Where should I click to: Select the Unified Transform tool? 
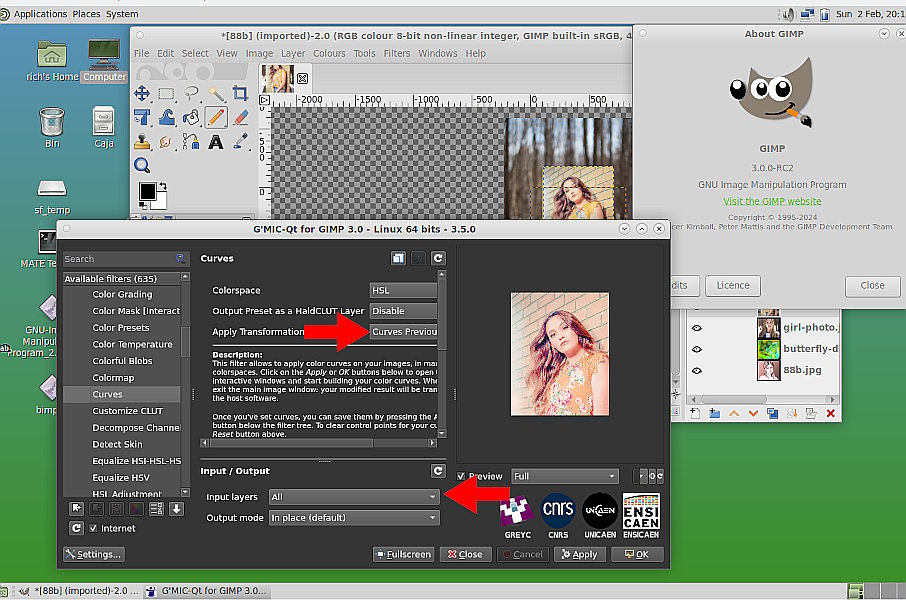coord(142,117)
